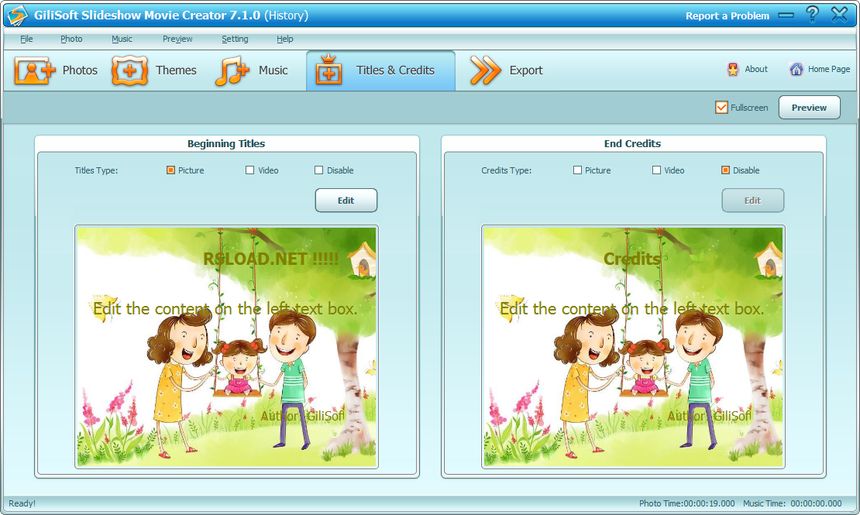Click the Themes frame icon
The image size is (860, 515).
click(x=129, y=70)
